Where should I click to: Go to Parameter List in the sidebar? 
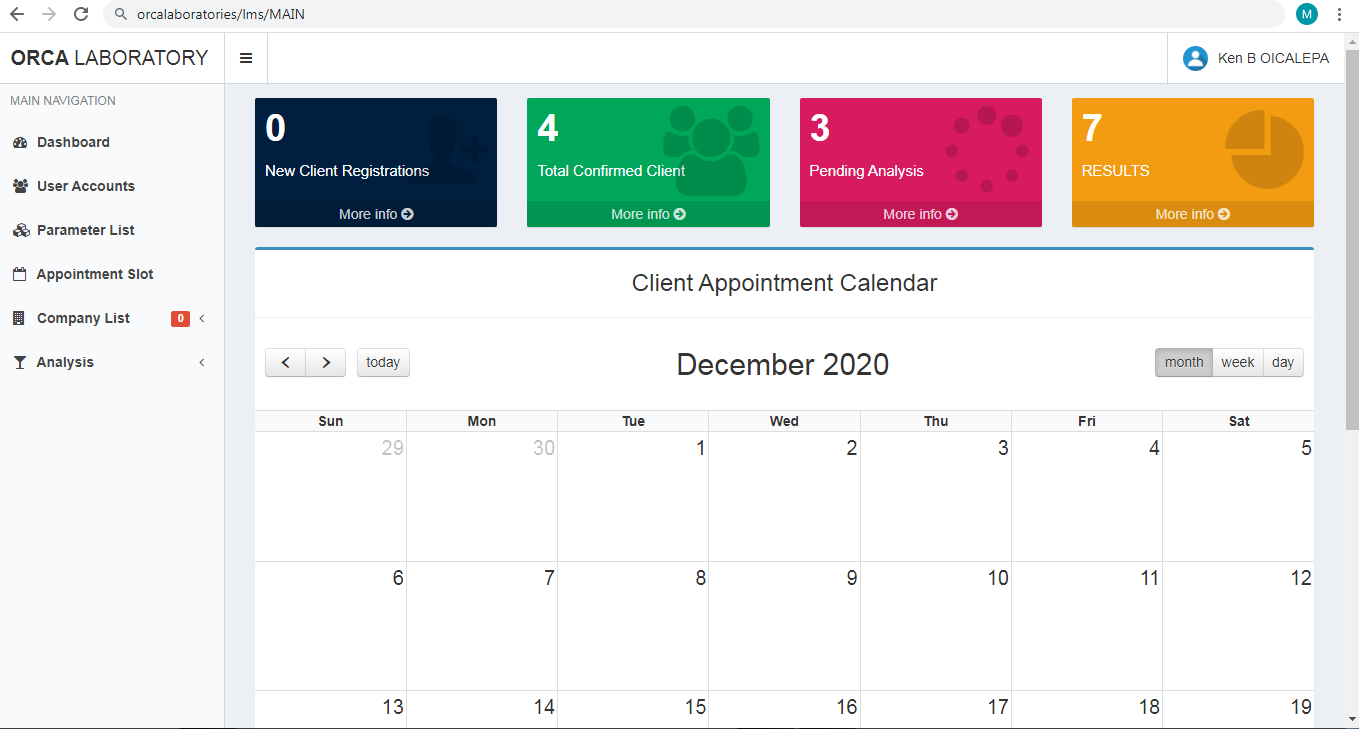coord(112,230)
